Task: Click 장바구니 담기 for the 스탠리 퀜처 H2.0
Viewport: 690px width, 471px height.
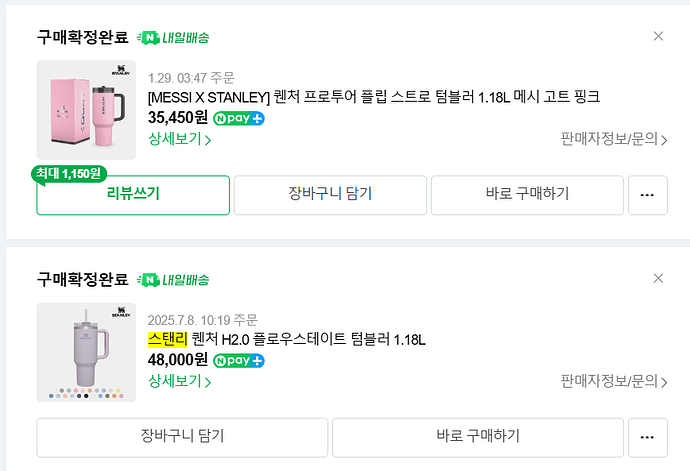Action: (182, 436)
